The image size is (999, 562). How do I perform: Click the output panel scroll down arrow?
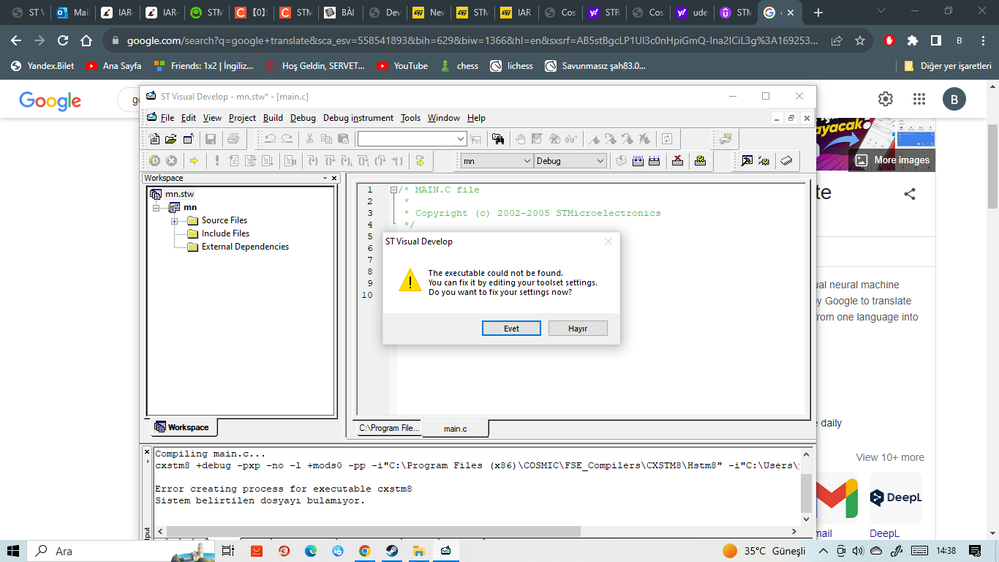click(x=806, y=519)
